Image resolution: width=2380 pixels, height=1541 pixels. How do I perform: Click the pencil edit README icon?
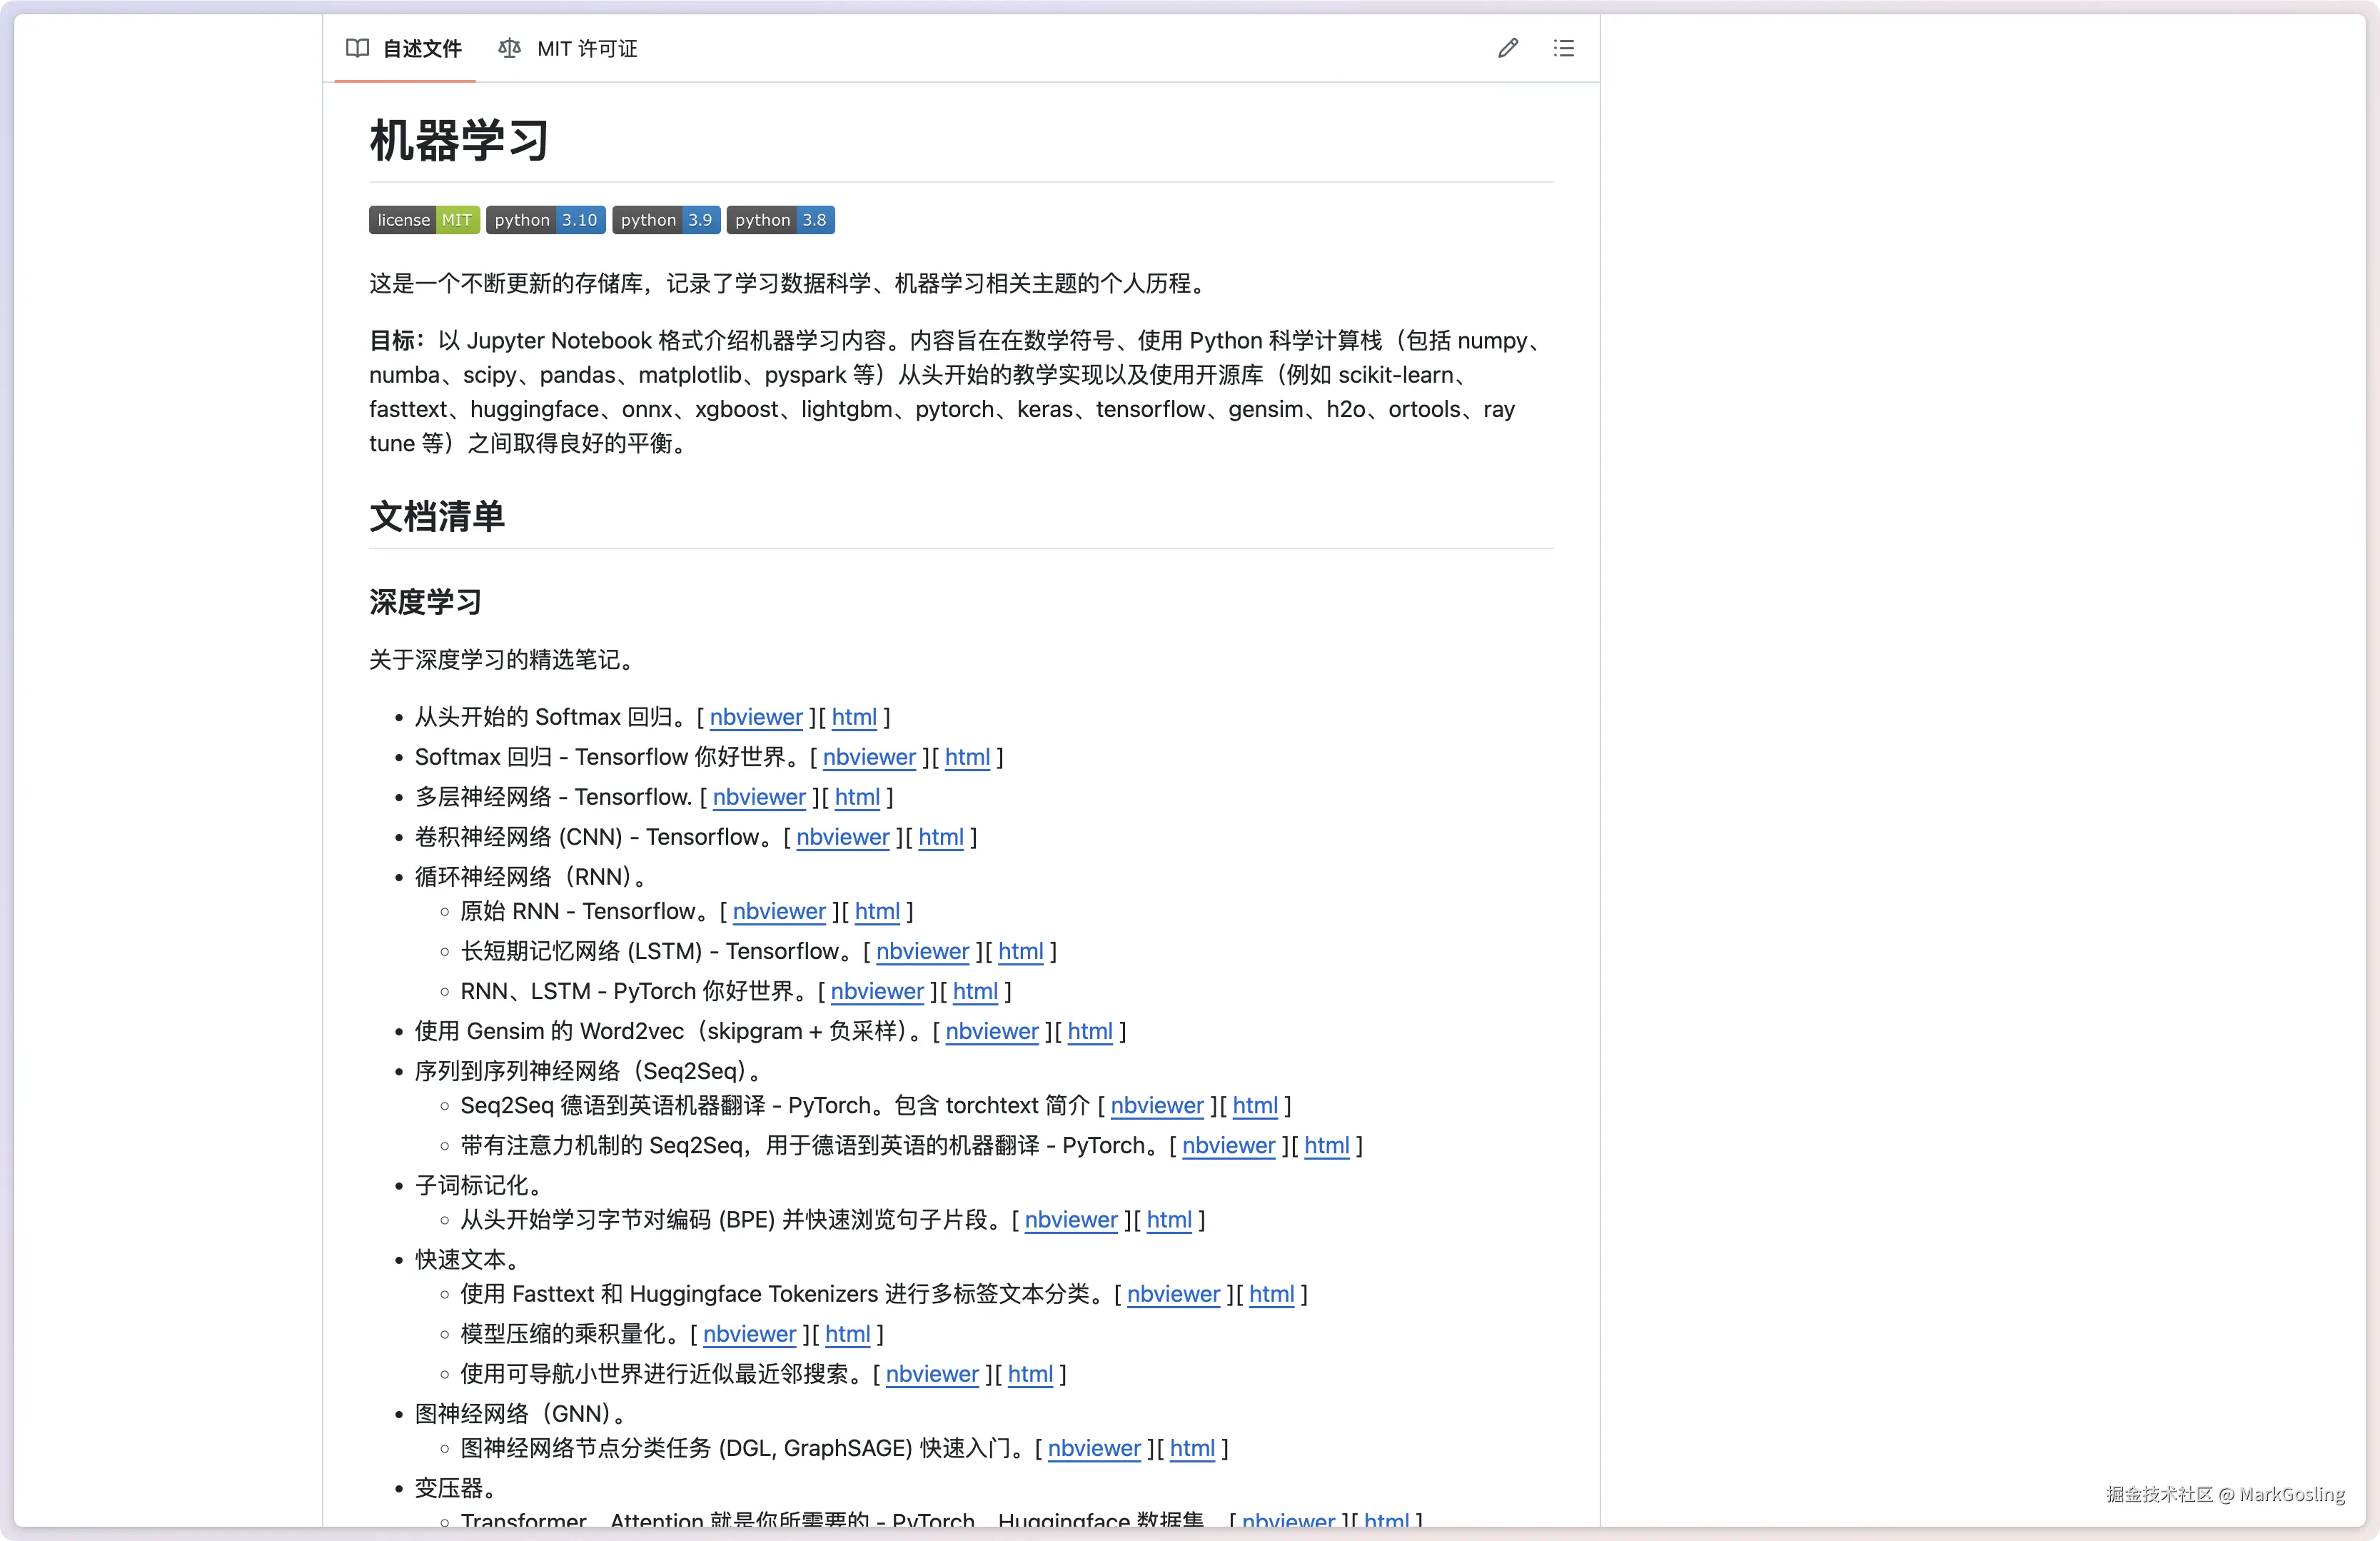1508,48
